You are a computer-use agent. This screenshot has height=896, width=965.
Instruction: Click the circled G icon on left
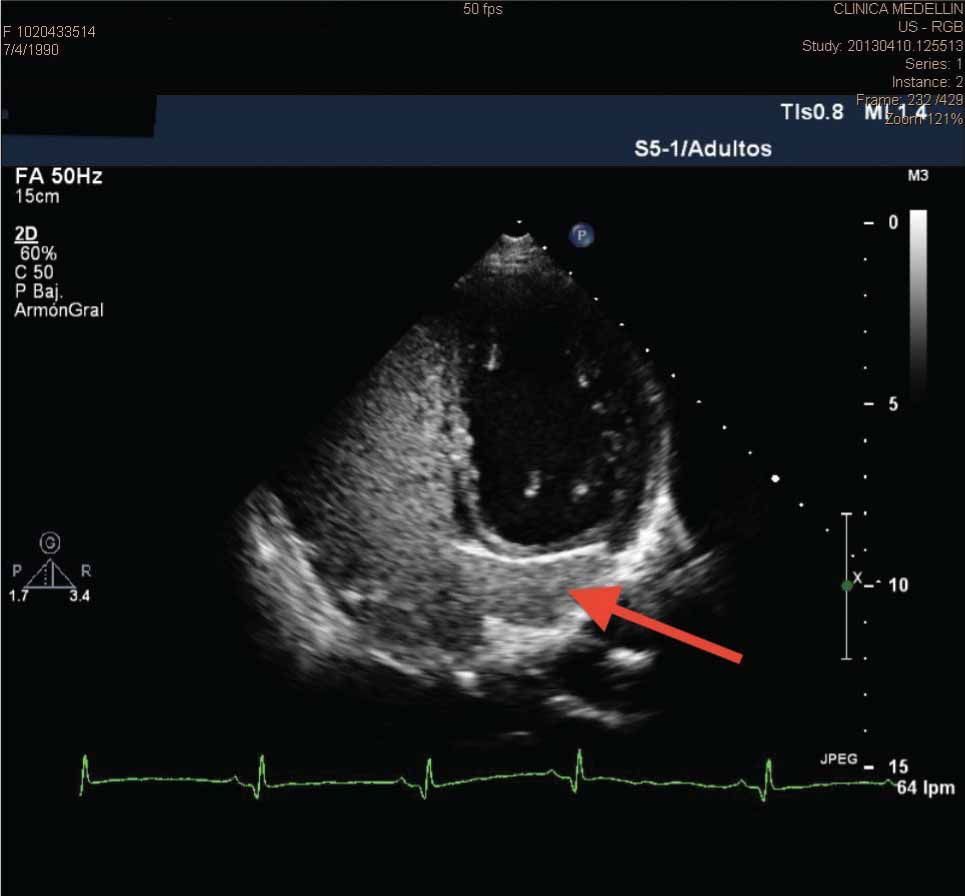click(x=47, y=543)
